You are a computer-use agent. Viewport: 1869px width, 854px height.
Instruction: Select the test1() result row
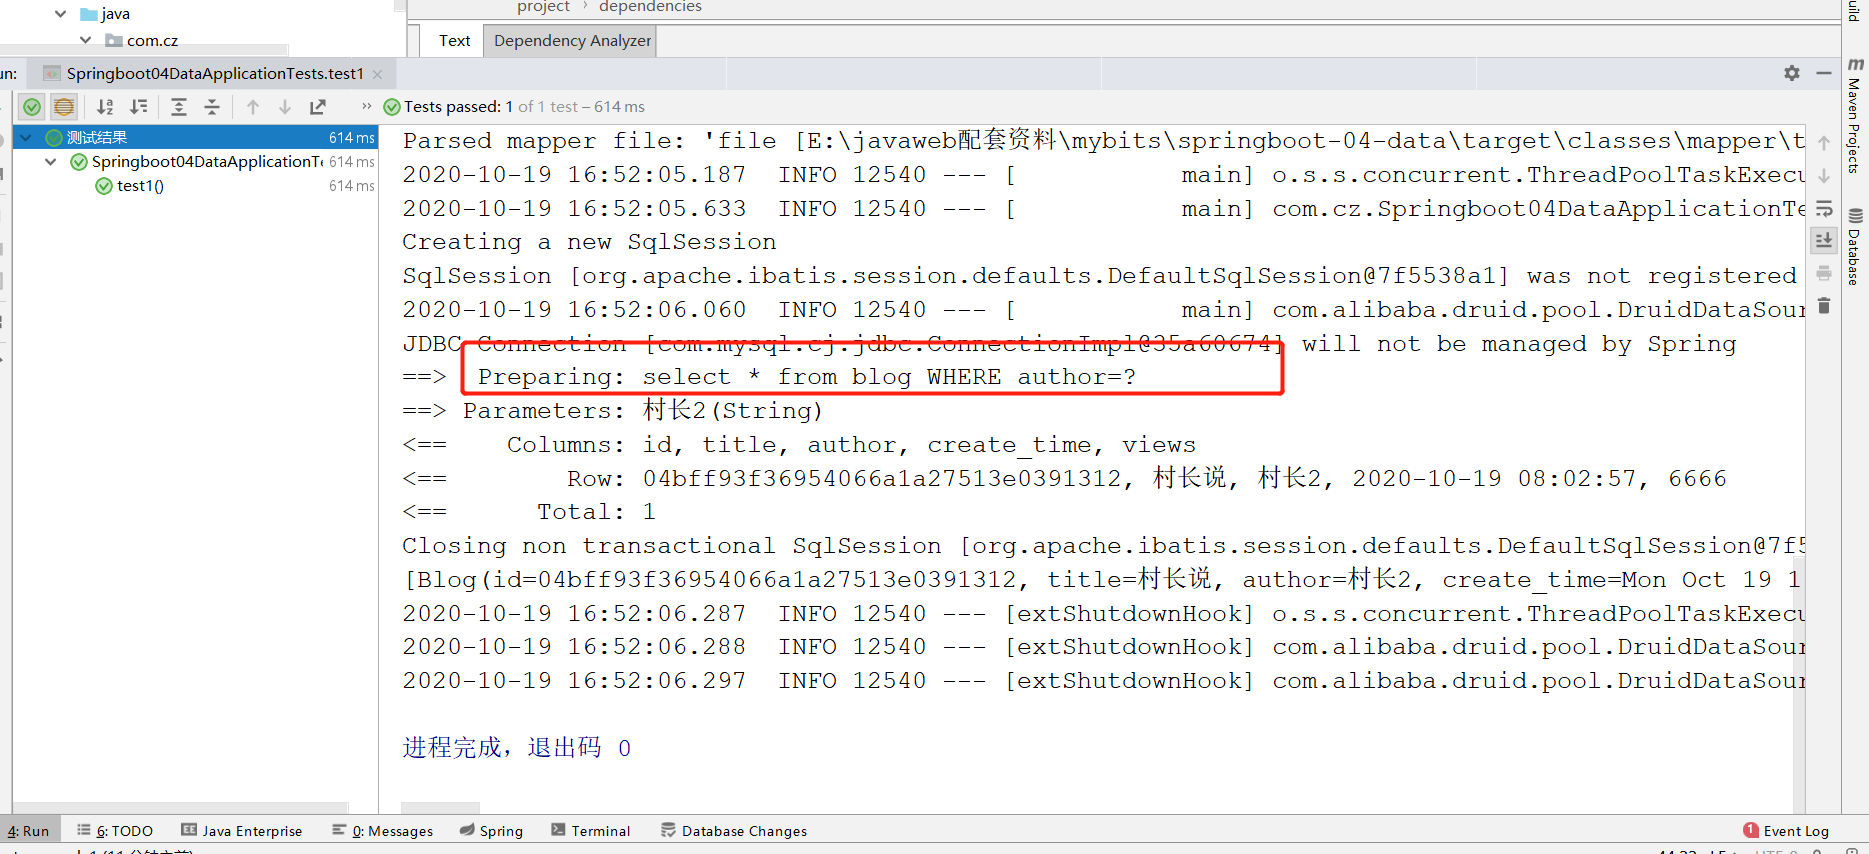click(196, 185)
